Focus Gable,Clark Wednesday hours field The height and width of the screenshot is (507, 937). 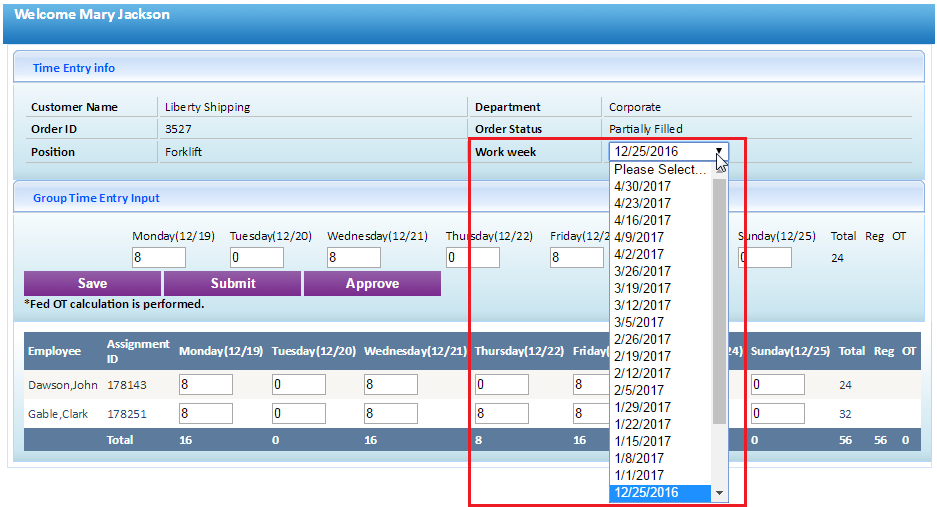coord(391,414)
